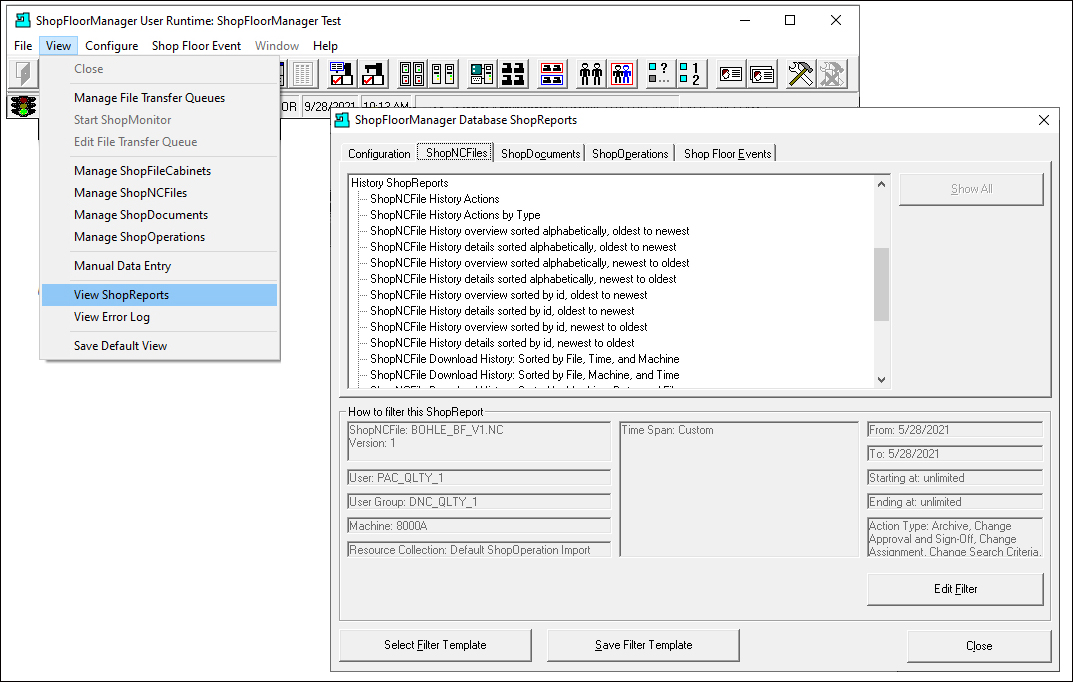This screenshot has height=682, width=1073.
Task: Click the Edit Filter button
Action: [x=955, y=589]
